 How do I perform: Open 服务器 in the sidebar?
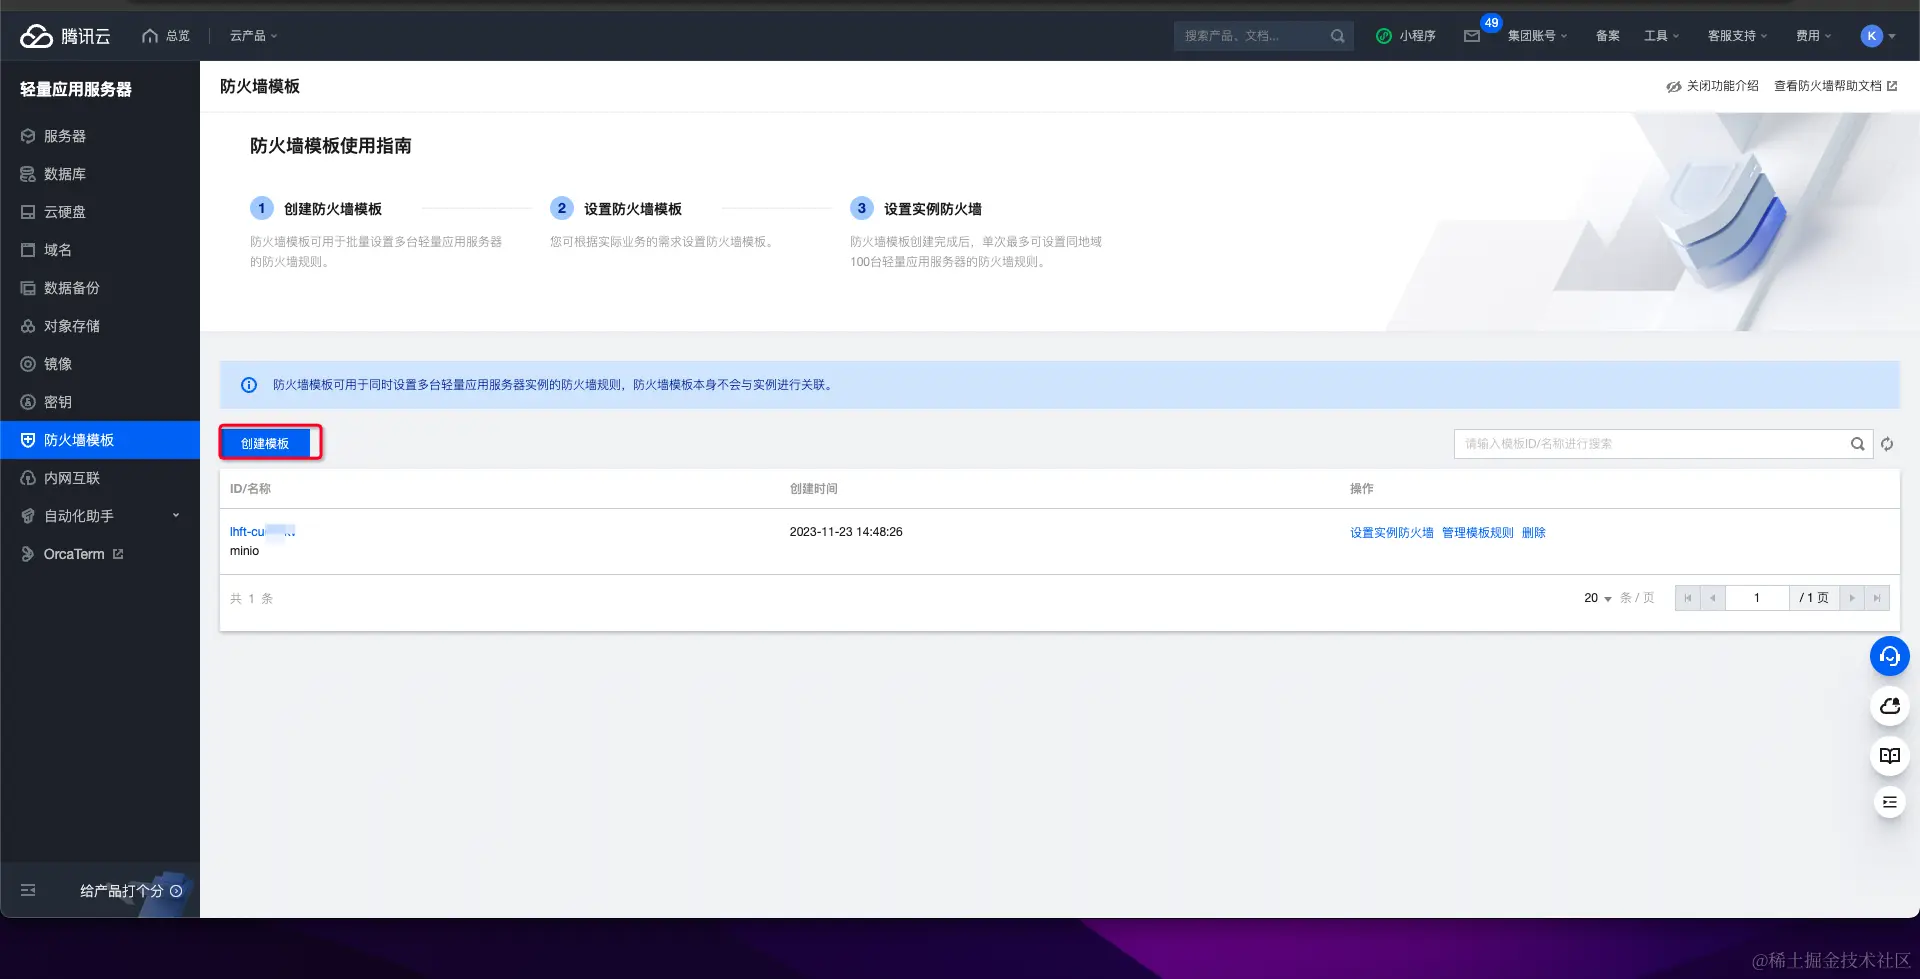(100, 136)
